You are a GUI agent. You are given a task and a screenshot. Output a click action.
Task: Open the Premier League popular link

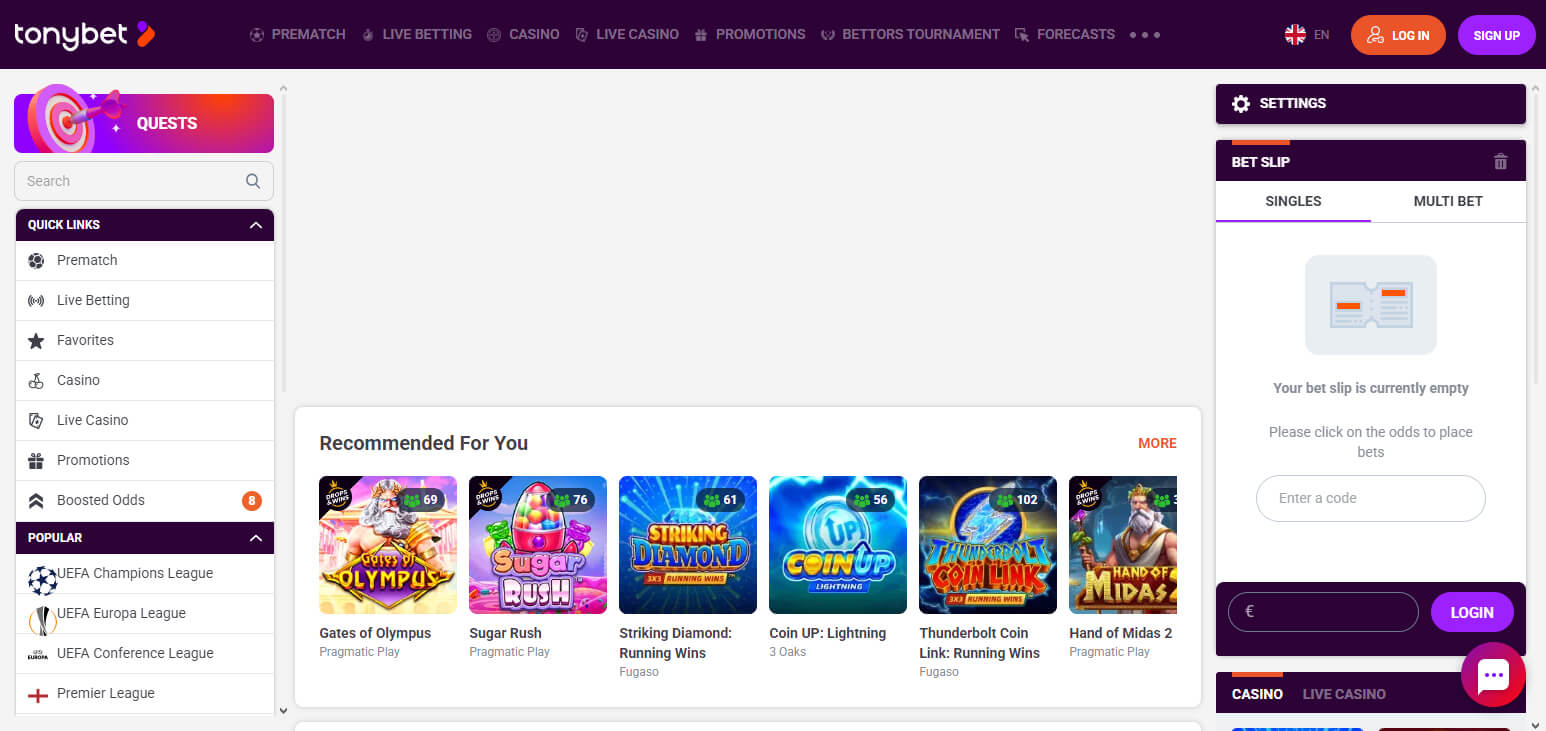[x=145, y=693]
